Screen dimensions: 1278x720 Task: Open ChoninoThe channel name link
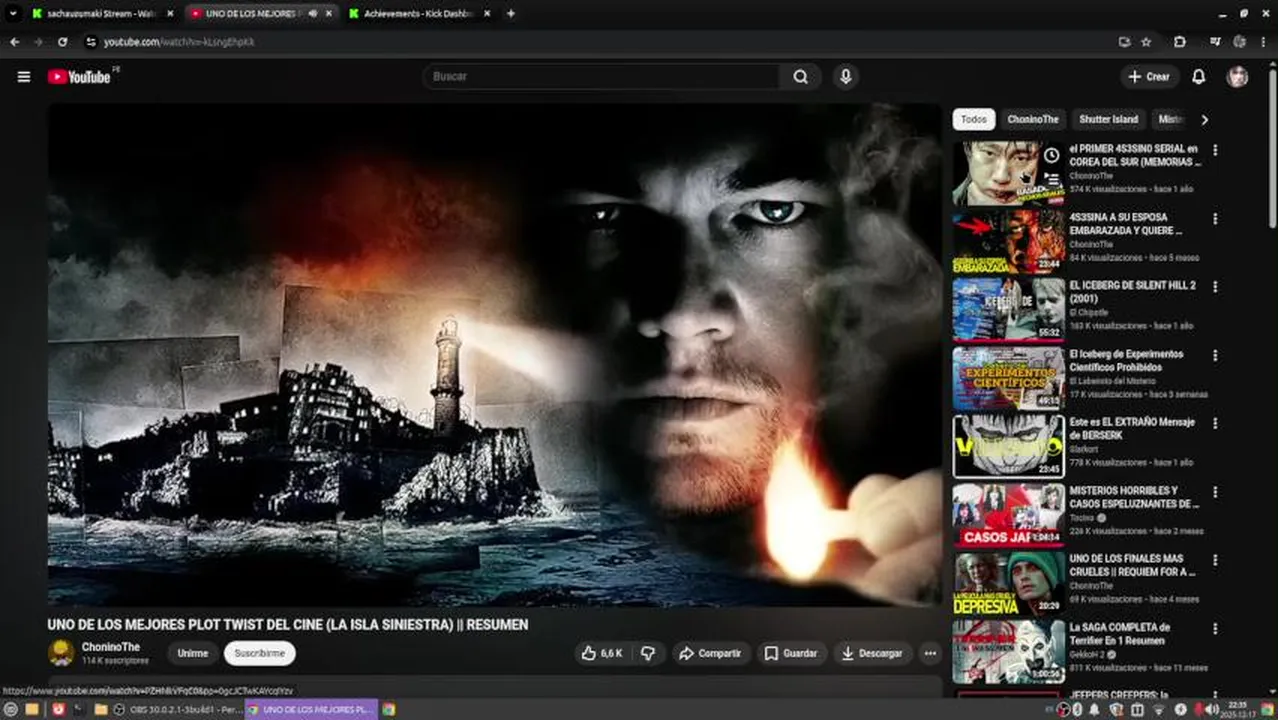(111, 647)
